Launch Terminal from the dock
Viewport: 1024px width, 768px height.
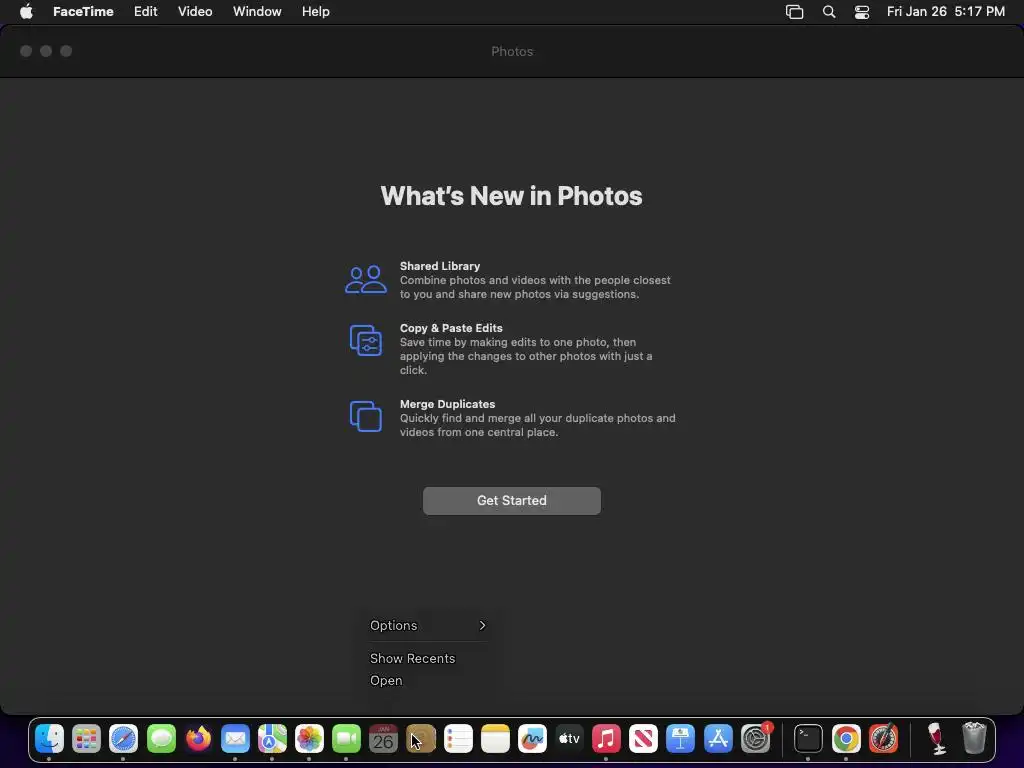(808, 739)
